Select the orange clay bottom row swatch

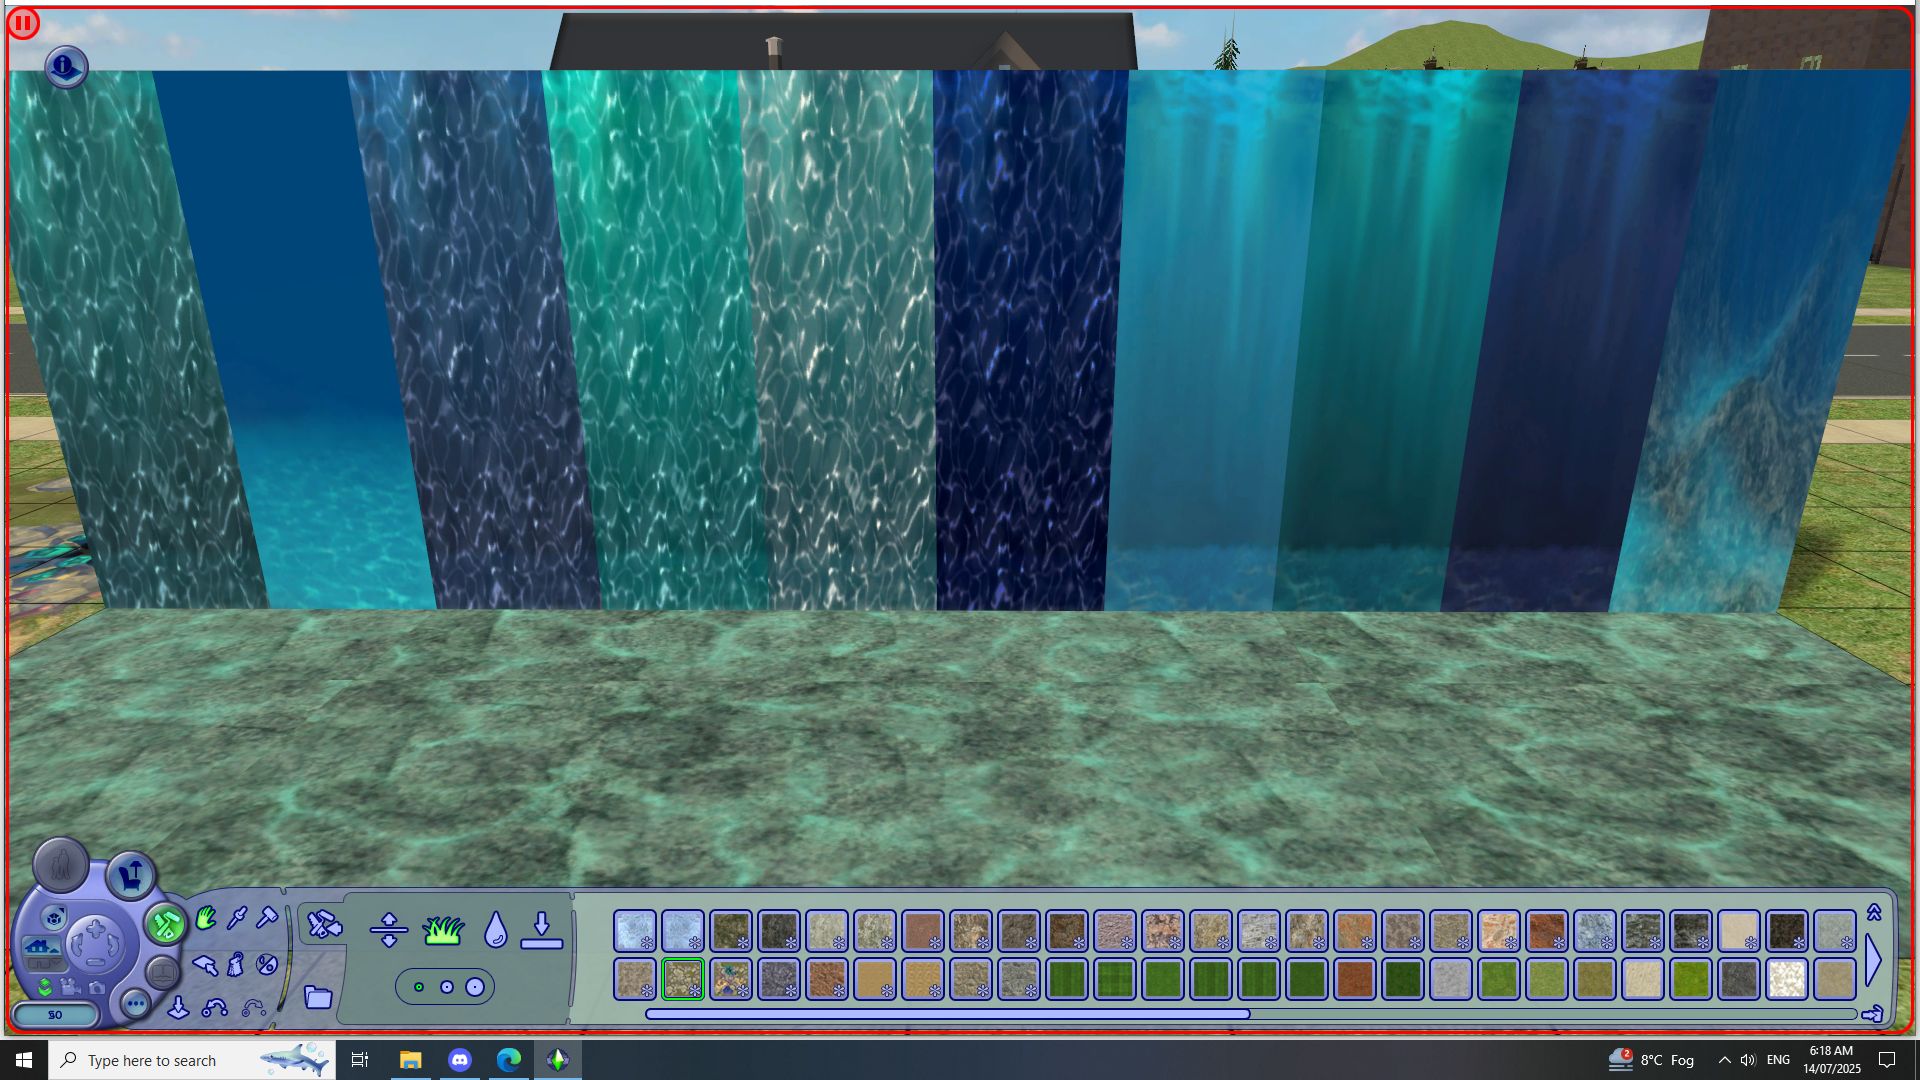point(1355,978)
